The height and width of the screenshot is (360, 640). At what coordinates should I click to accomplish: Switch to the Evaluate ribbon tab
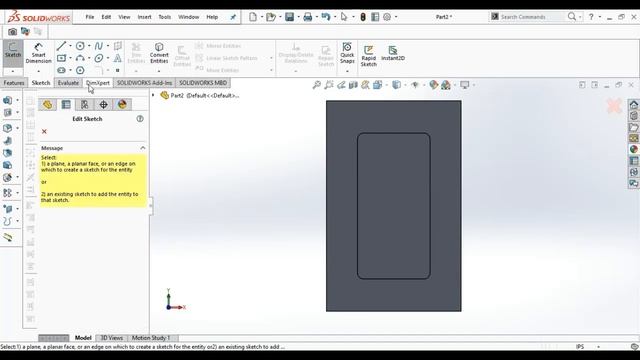point(68,83)
